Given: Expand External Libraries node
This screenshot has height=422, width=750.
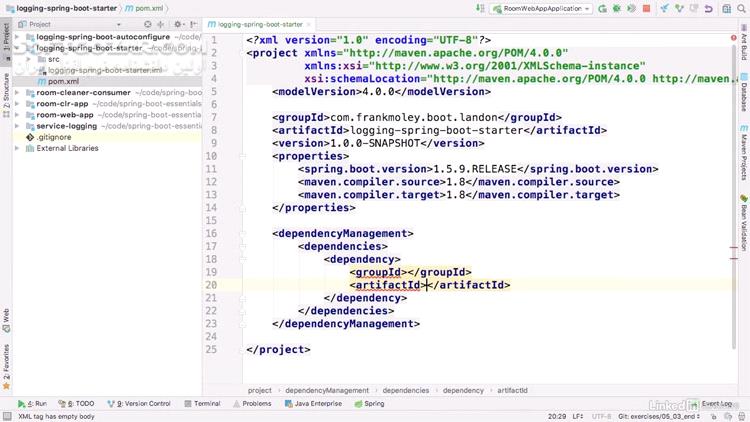Looking at the screenshot, I should 17,148.
